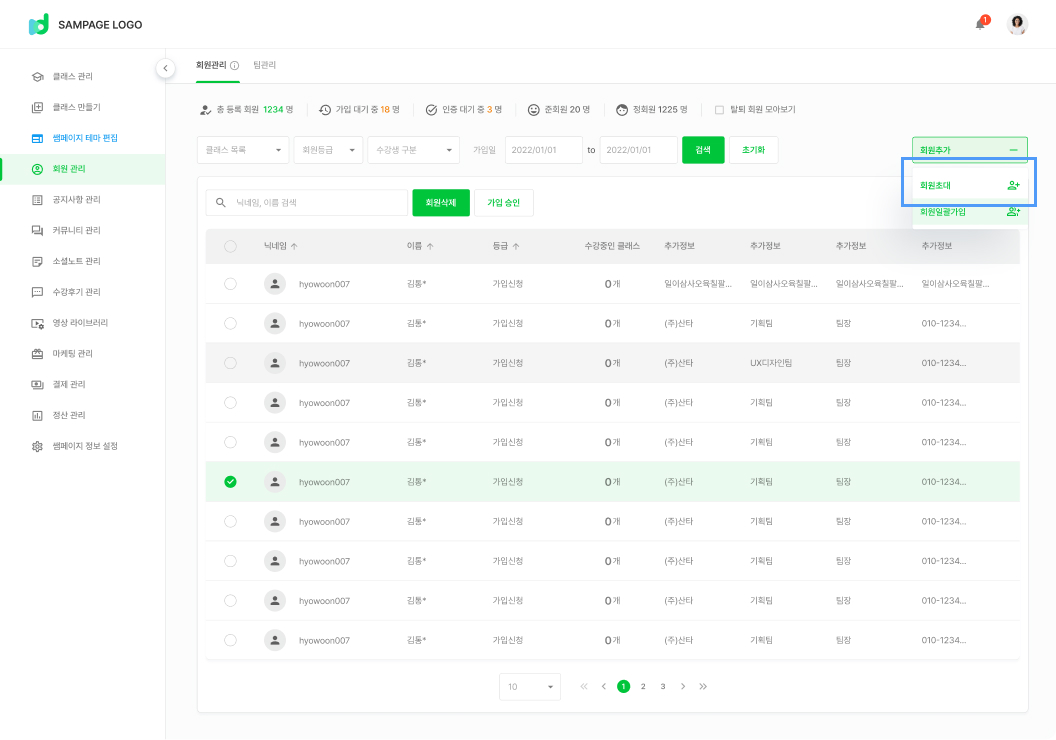Click the 가입 승인 button
Viewport: 1056px width, 740px height.
503,202
